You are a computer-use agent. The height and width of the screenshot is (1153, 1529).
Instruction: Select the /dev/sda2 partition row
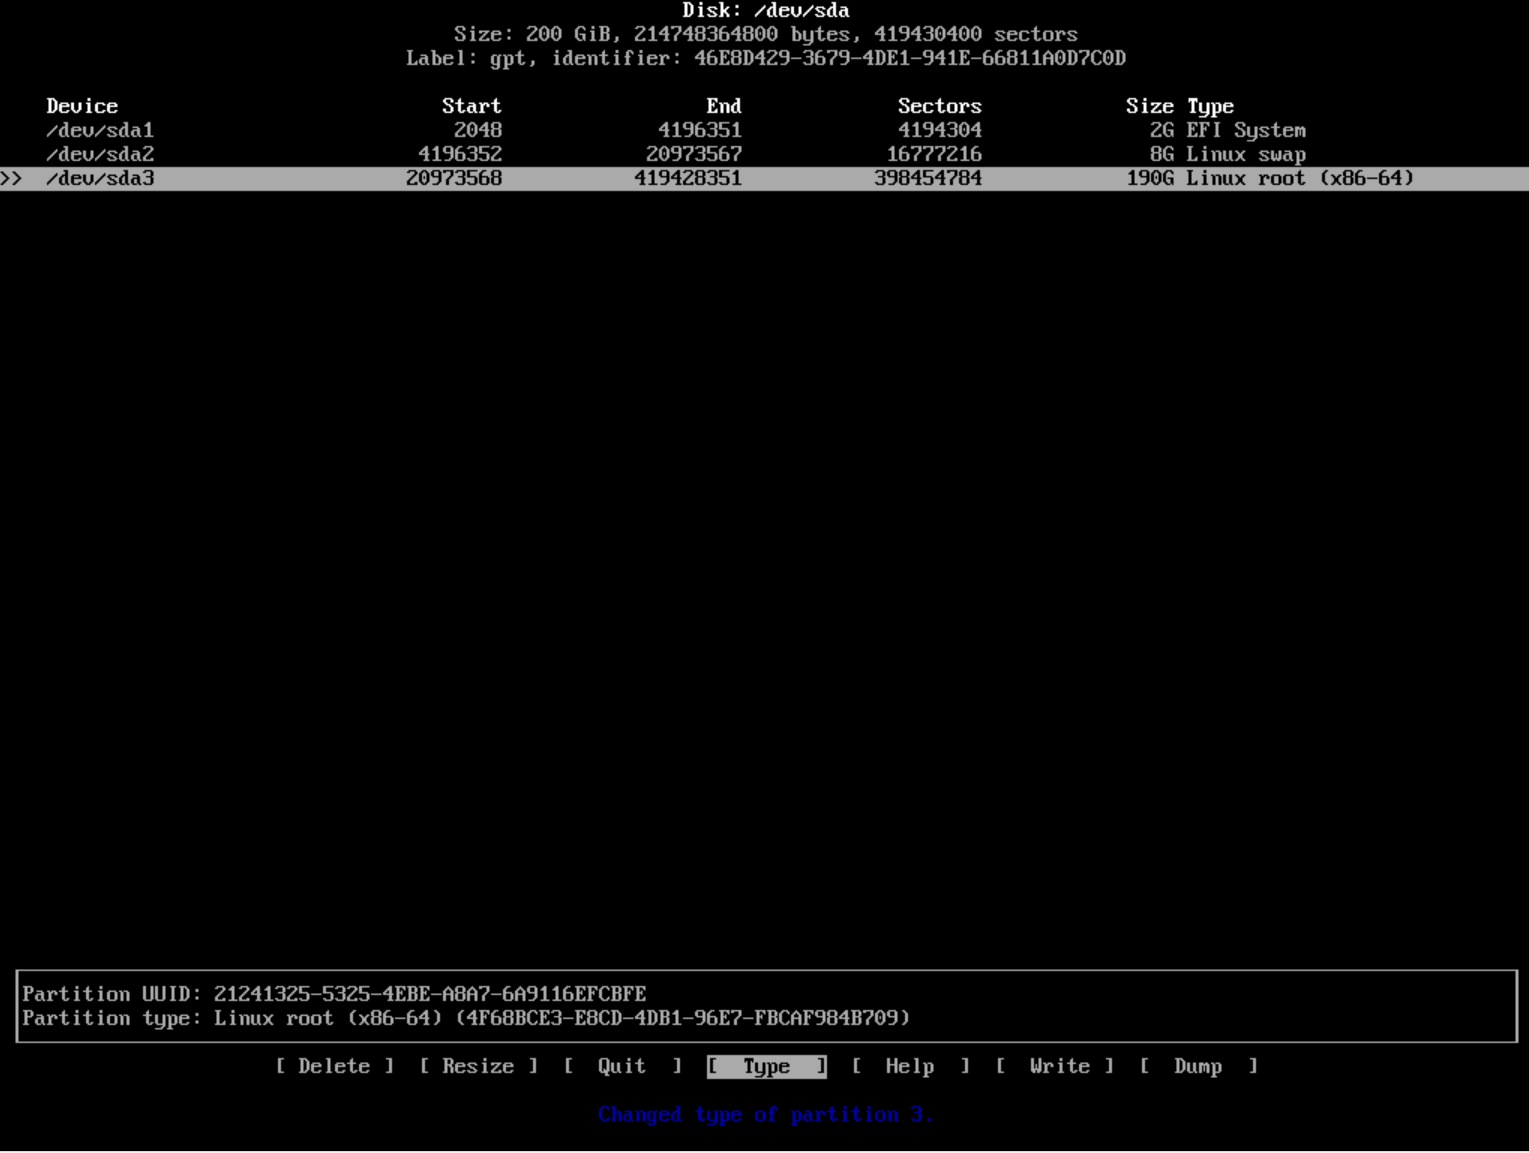click(100, 154)
